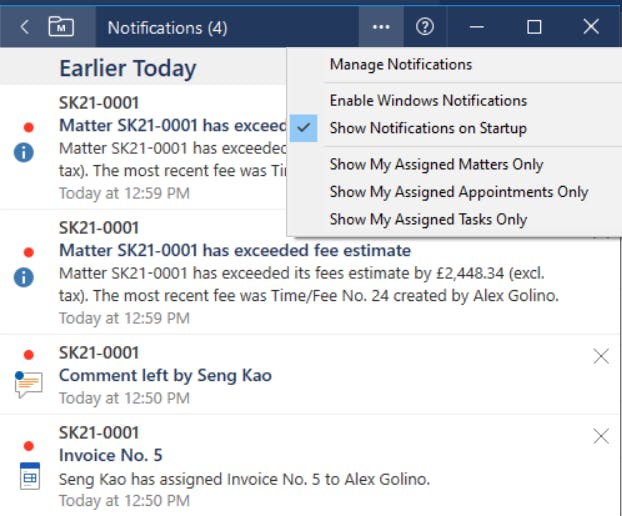The image size is (622, 516).
Task: Dismiss the Comment left by Seng Kao notification
Action: tap(601, 356)
